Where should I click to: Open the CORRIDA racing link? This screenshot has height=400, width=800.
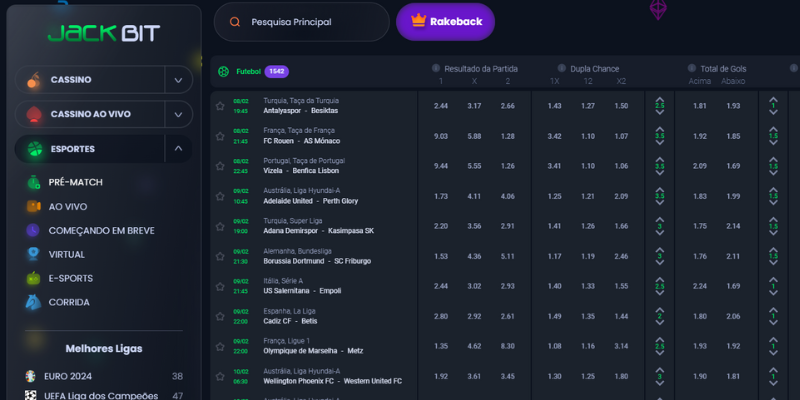tap(69, 302)
